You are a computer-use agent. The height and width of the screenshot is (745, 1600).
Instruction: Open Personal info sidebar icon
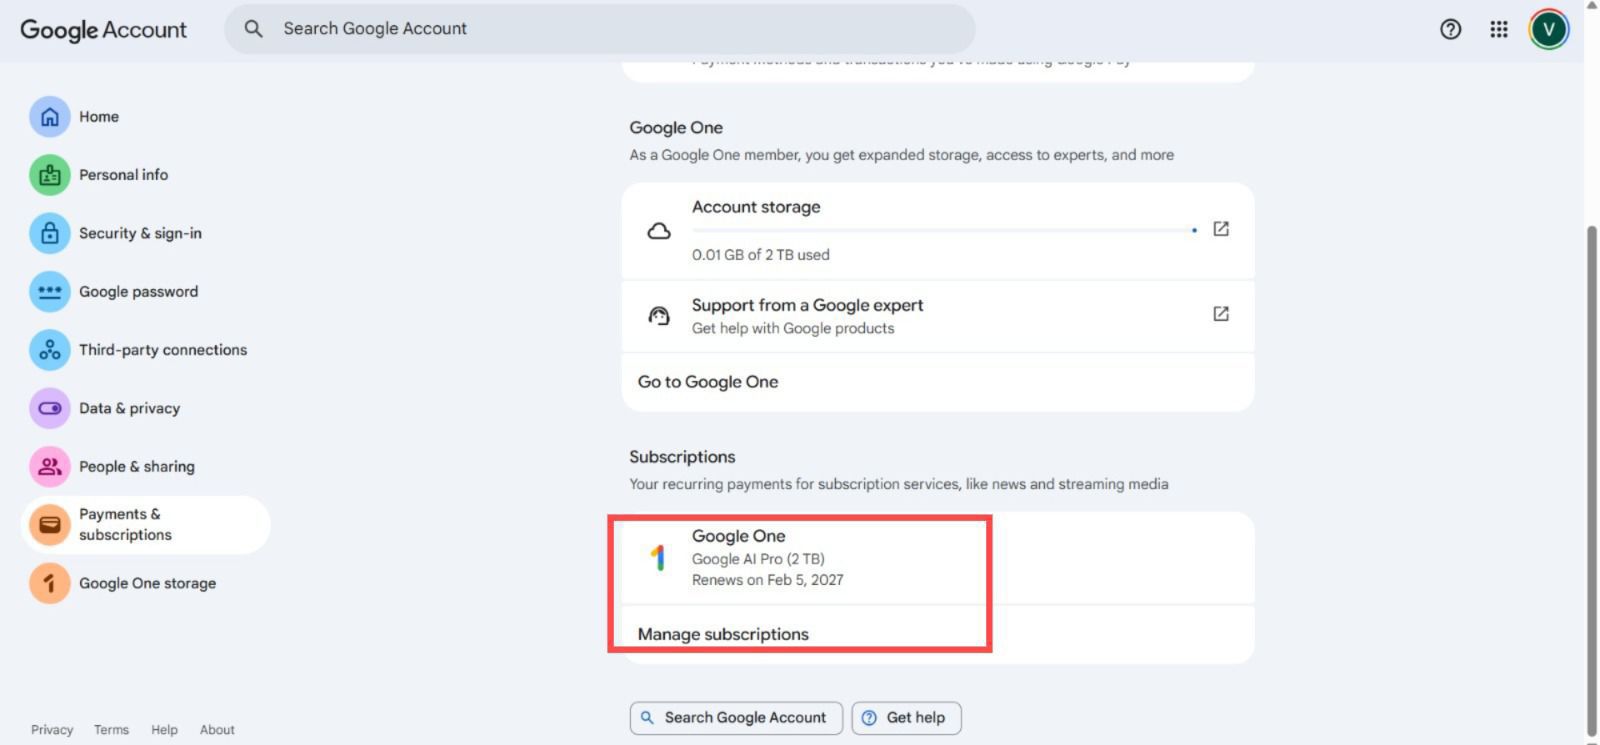point(49,175)
